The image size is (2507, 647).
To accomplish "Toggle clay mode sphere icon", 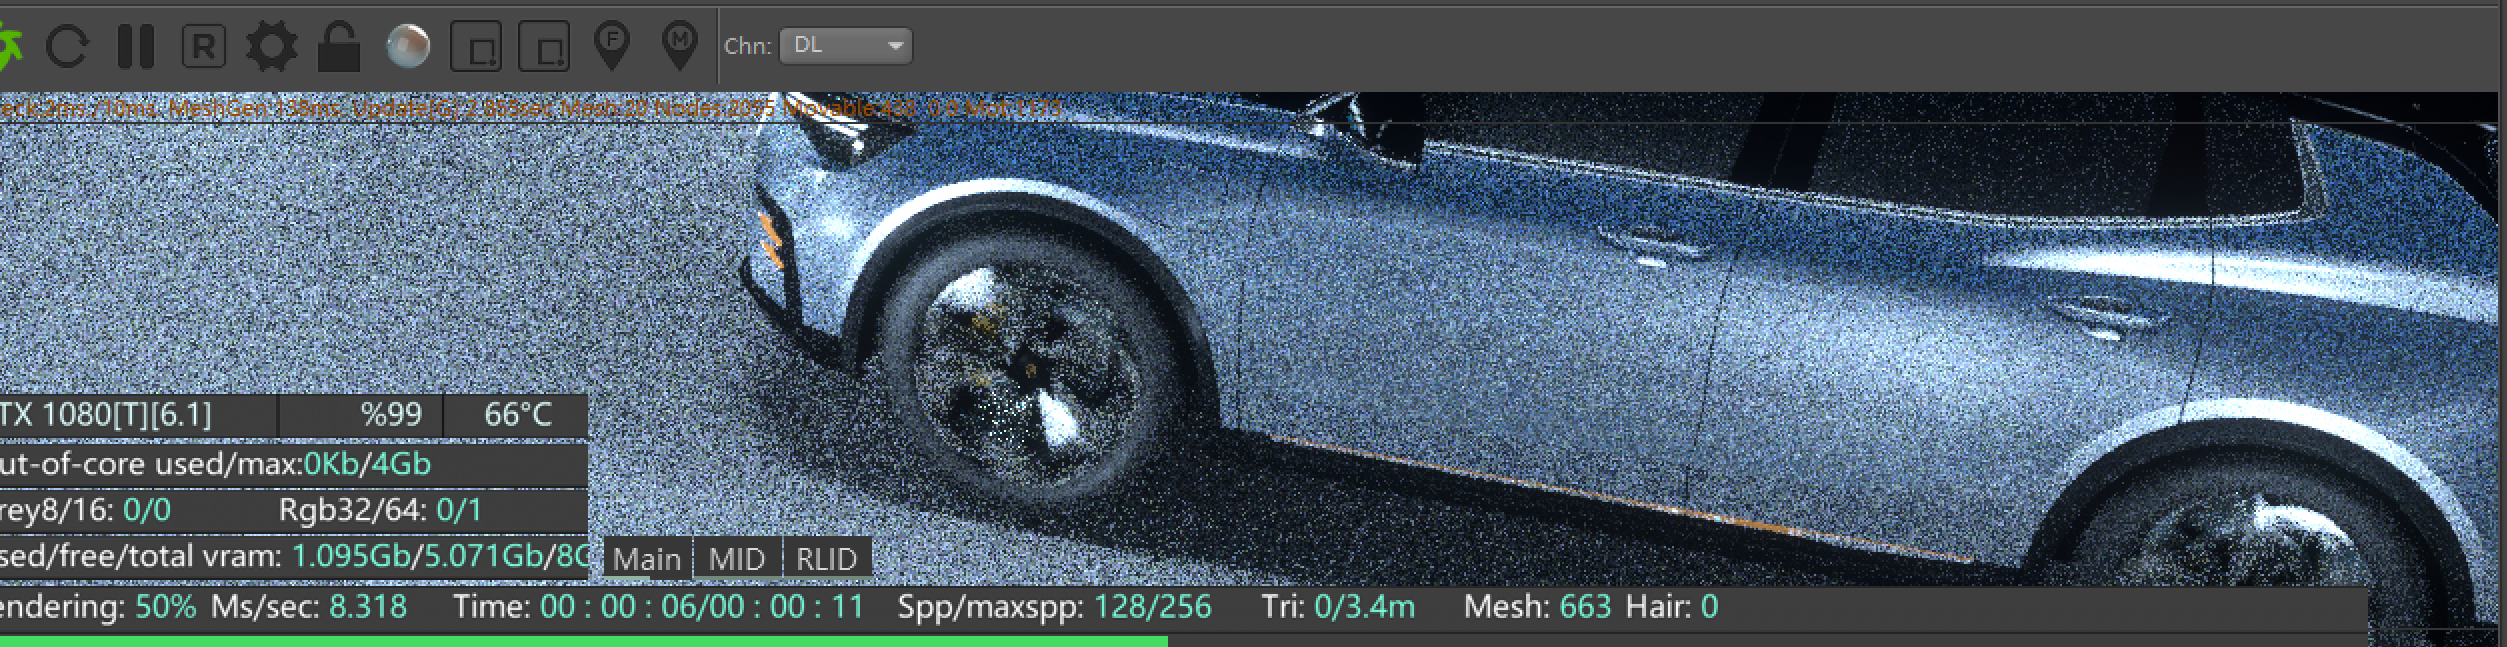I will click(x=408, y=46).
